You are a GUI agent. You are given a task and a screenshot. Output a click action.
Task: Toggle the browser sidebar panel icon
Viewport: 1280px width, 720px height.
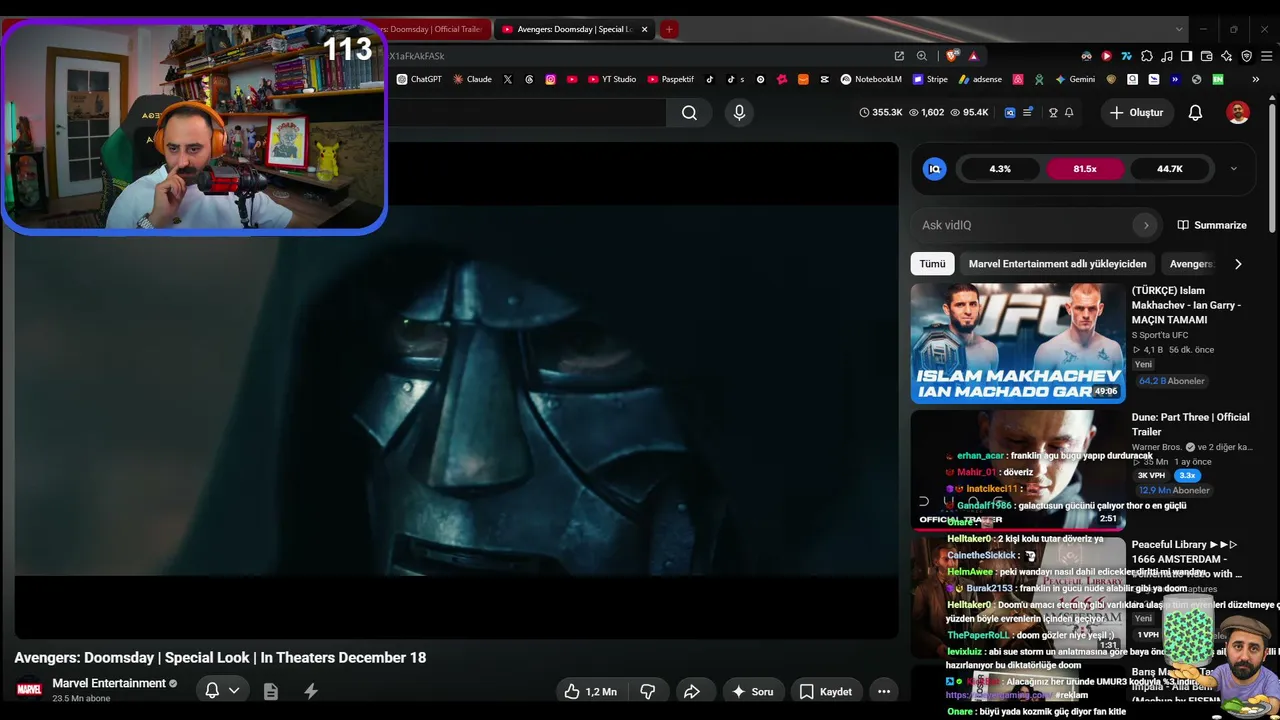coord(1187,56)
